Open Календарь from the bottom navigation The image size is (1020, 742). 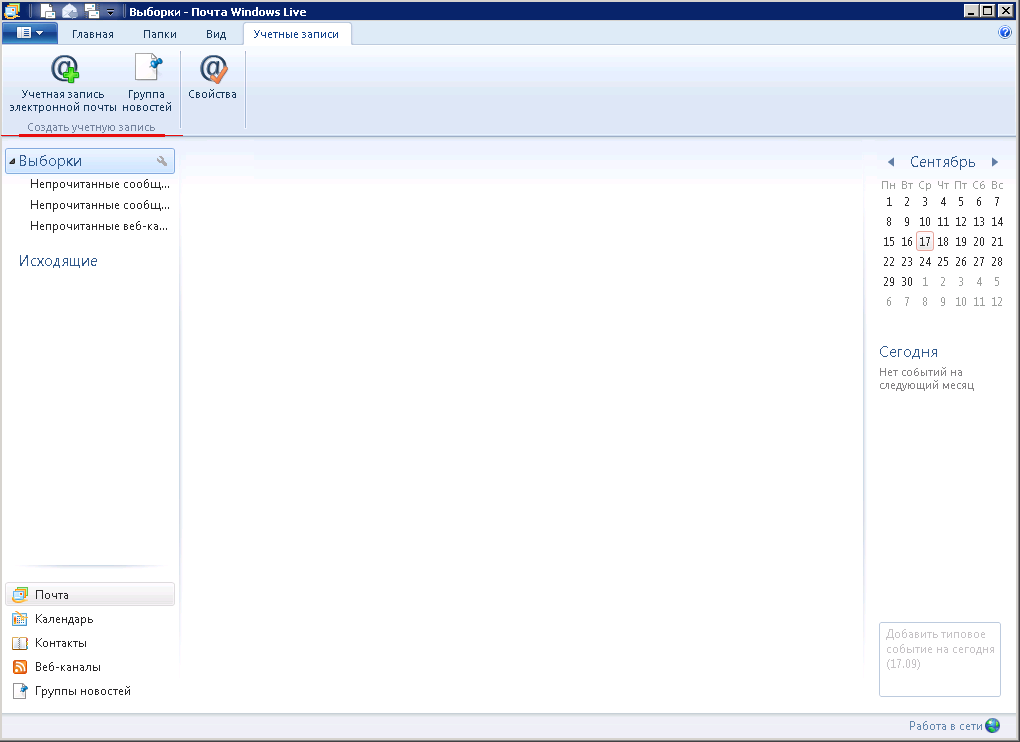pos(64,619)
